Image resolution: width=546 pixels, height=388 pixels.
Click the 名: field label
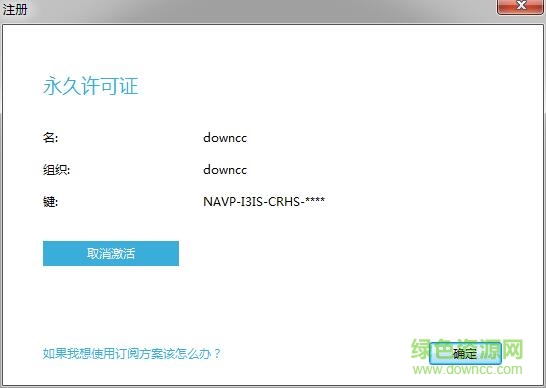(50, 138)
